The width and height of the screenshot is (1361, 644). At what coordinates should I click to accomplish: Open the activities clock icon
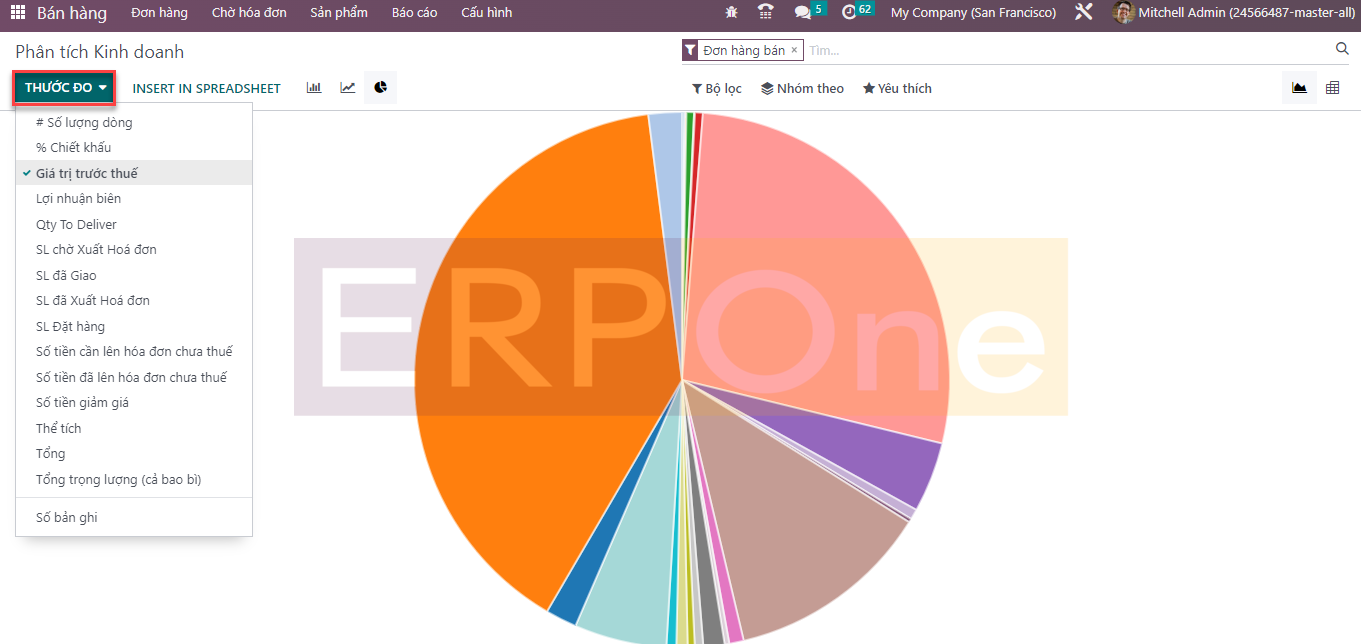click(849, 13)
